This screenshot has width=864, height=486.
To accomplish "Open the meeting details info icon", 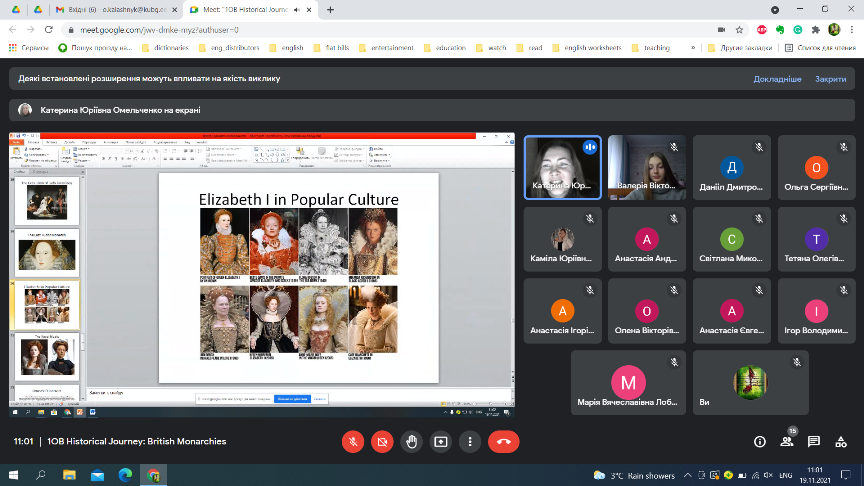I will click(758, 441).
